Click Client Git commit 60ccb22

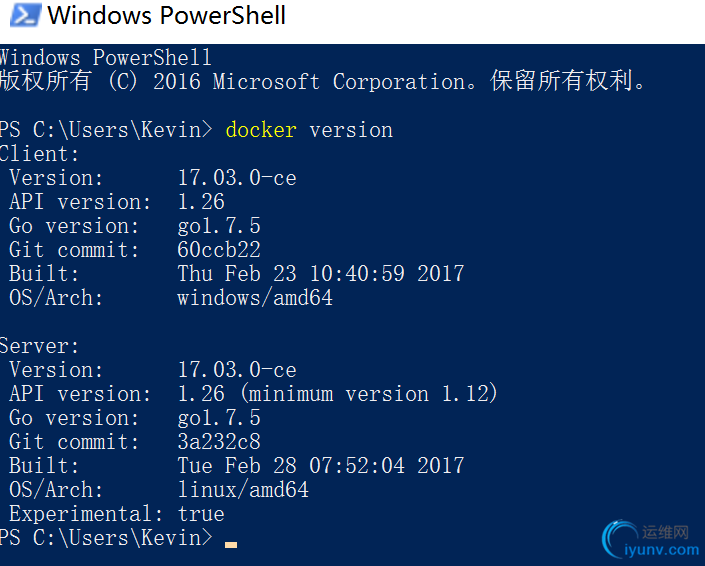coord(219,250)
